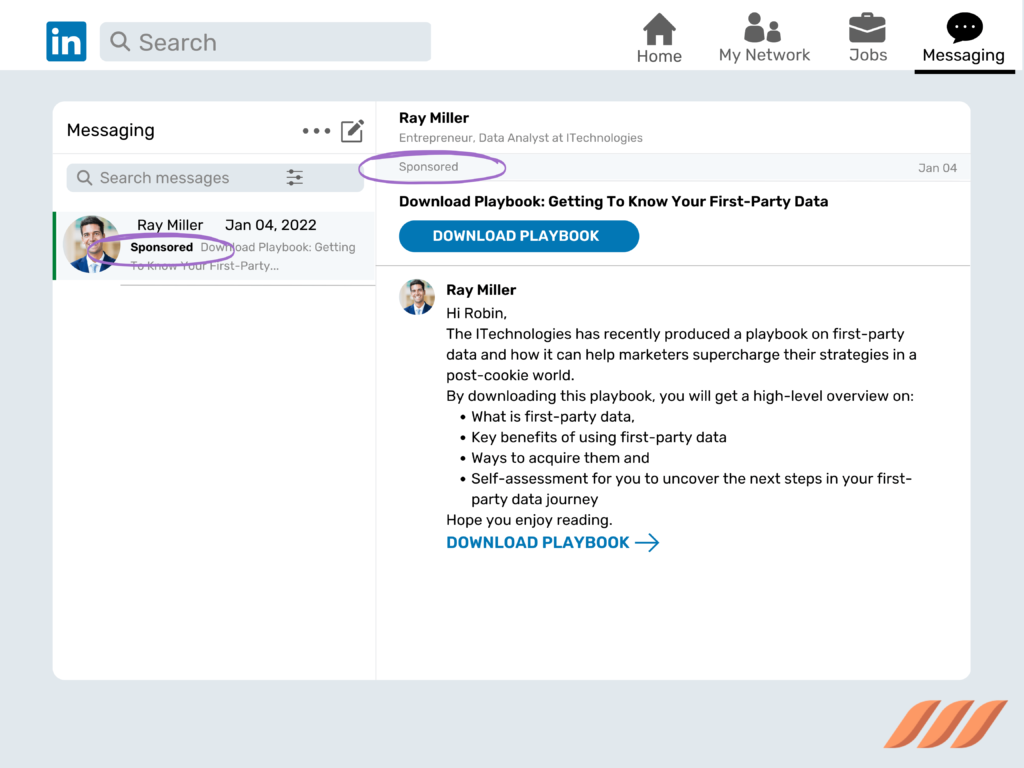
Task: Click the green unread indicator on the conversation
Action: (57, 243)
